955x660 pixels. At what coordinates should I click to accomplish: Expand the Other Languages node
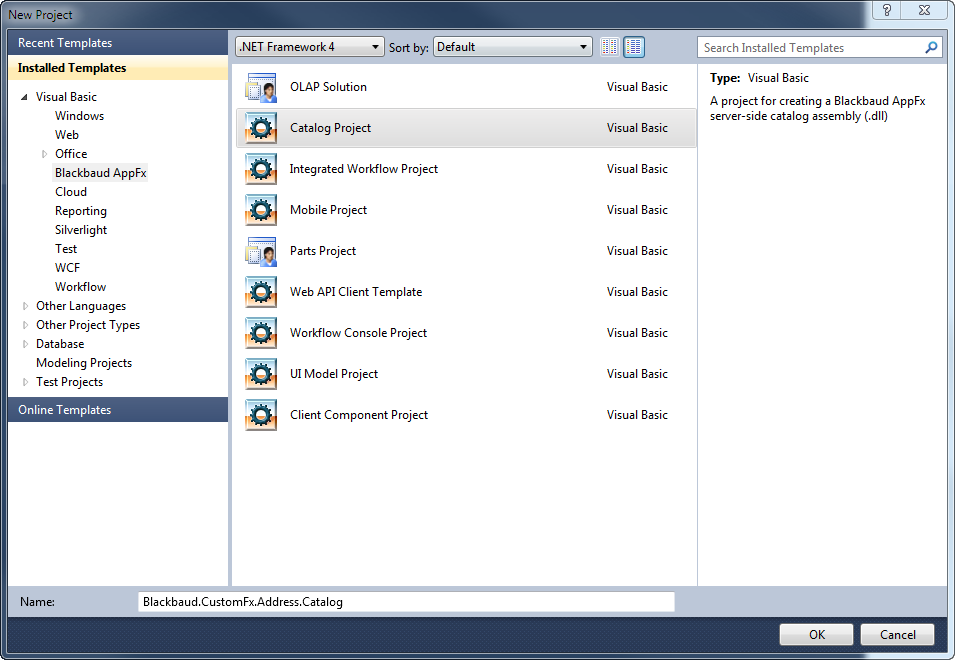25,306
